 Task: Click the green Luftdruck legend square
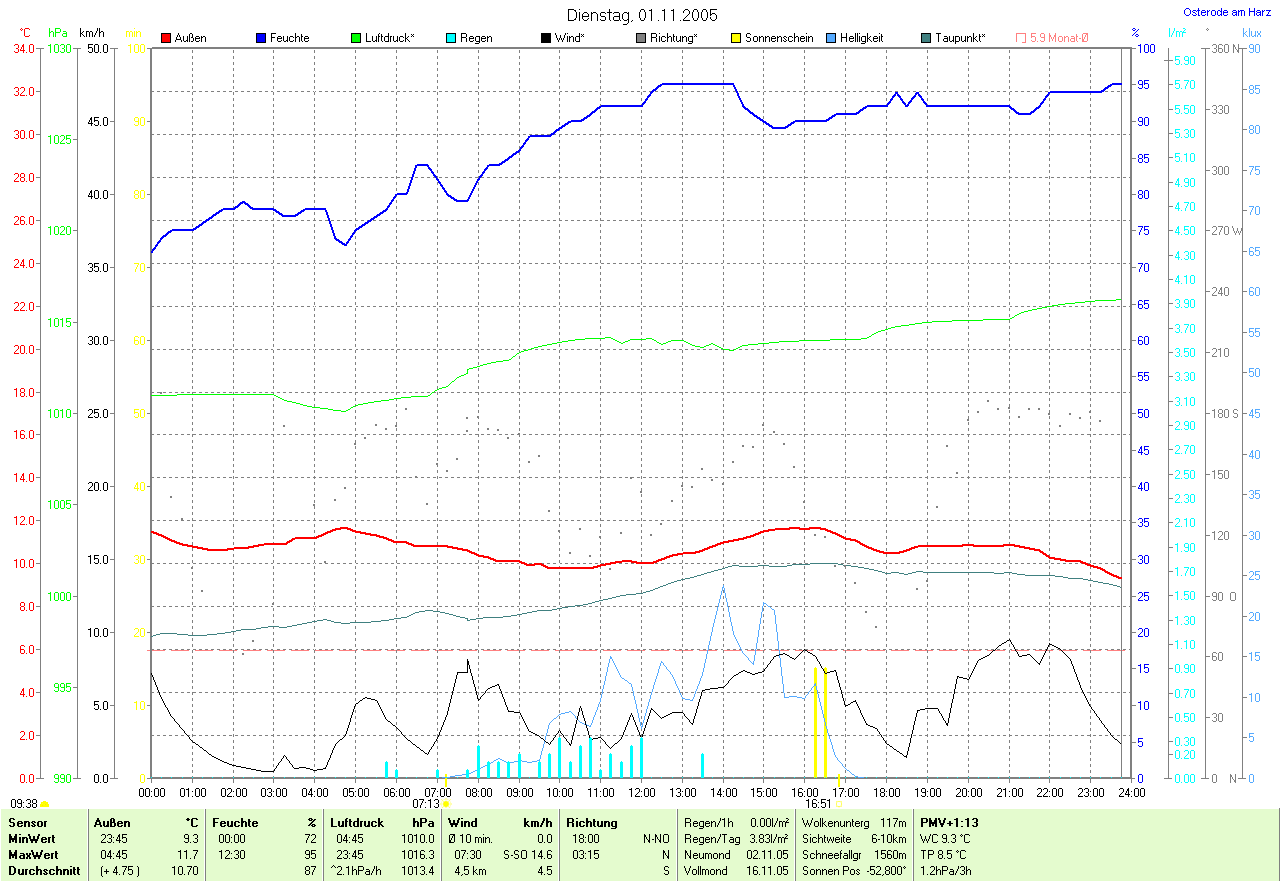coord(356,38)
